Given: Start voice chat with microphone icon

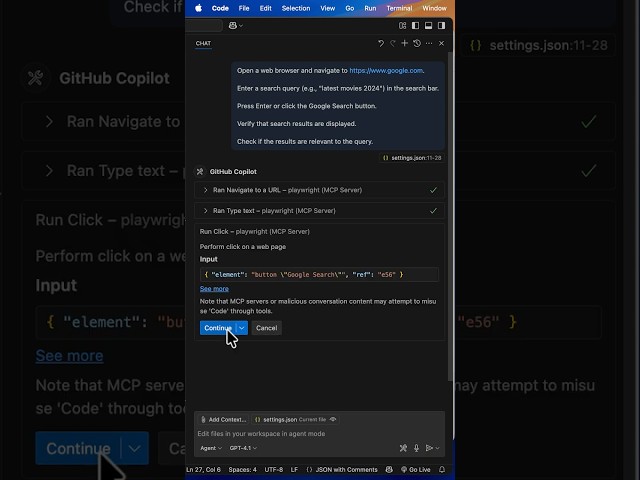Looking at the screenshot, I should [416, 448].
